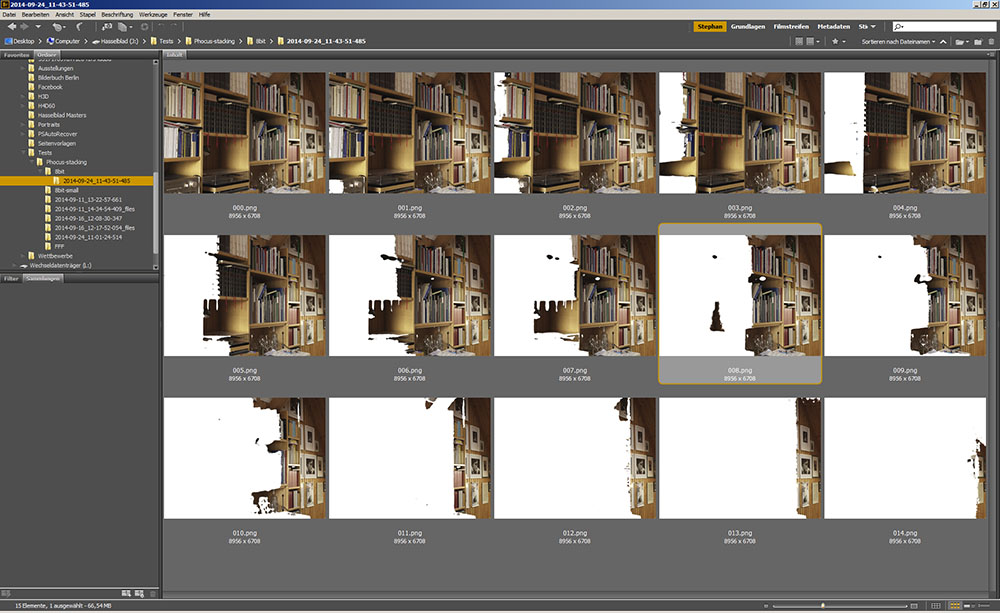Select the Bilderbuch Berlin folder
1000x613 pixels.
click(58, 78)
